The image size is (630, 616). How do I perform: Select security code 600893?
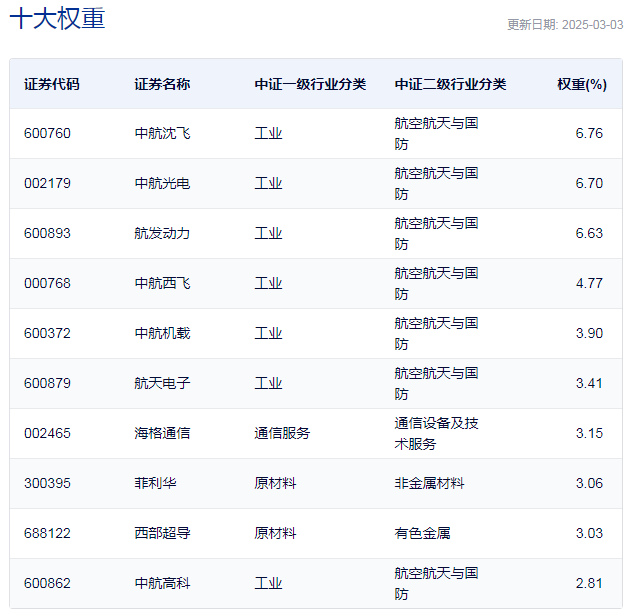[x=47, y=233]
